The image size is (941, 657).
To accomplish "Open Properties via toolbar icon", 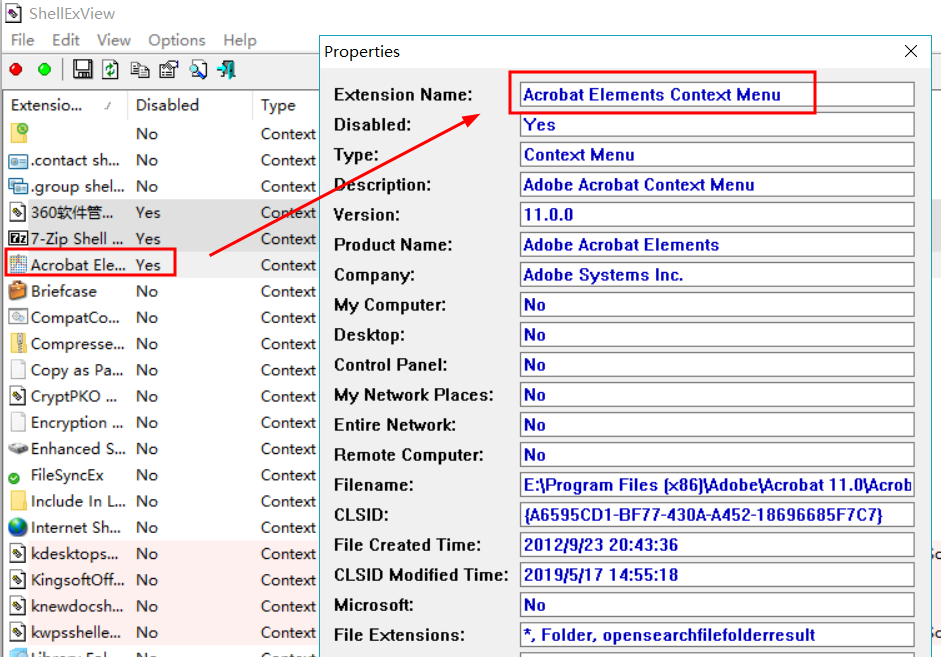I will pos(169,70).
